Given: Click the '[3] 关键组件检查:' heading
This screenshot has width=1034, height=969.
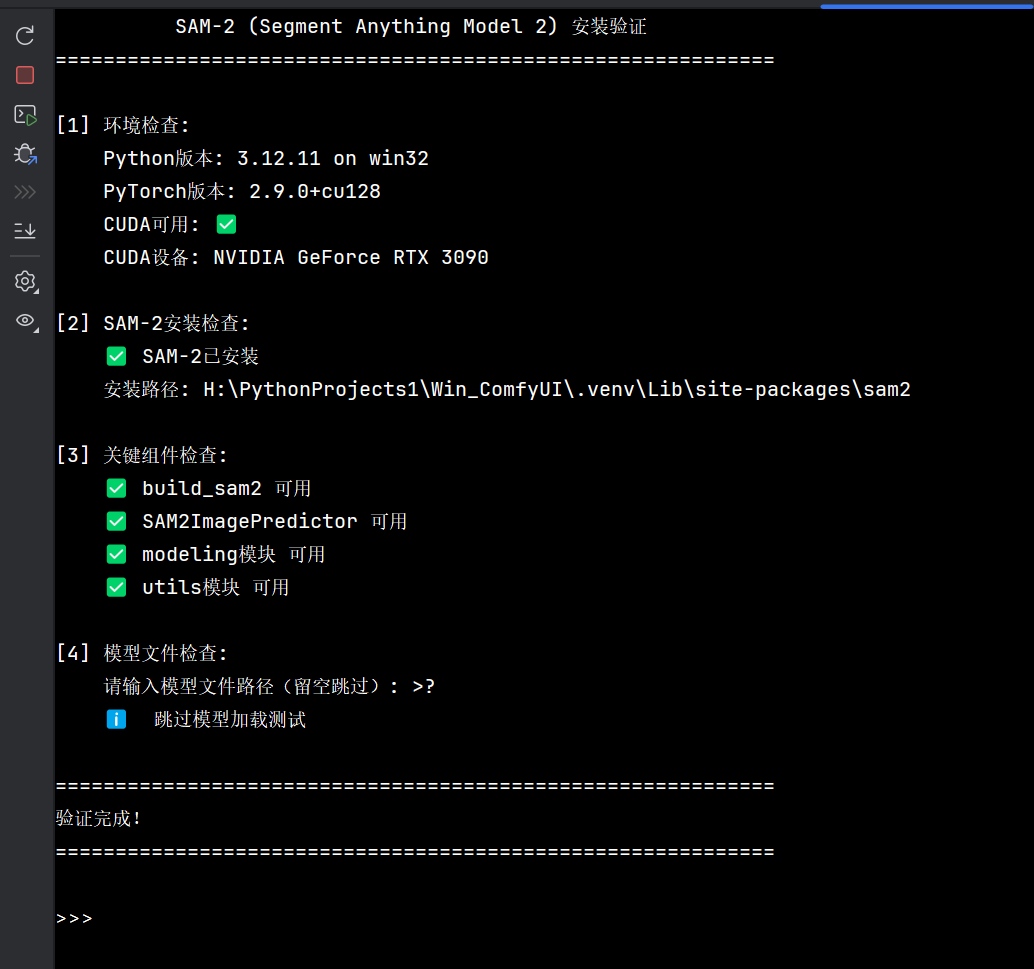Looking at the screenshot, I should coord(142,455).
